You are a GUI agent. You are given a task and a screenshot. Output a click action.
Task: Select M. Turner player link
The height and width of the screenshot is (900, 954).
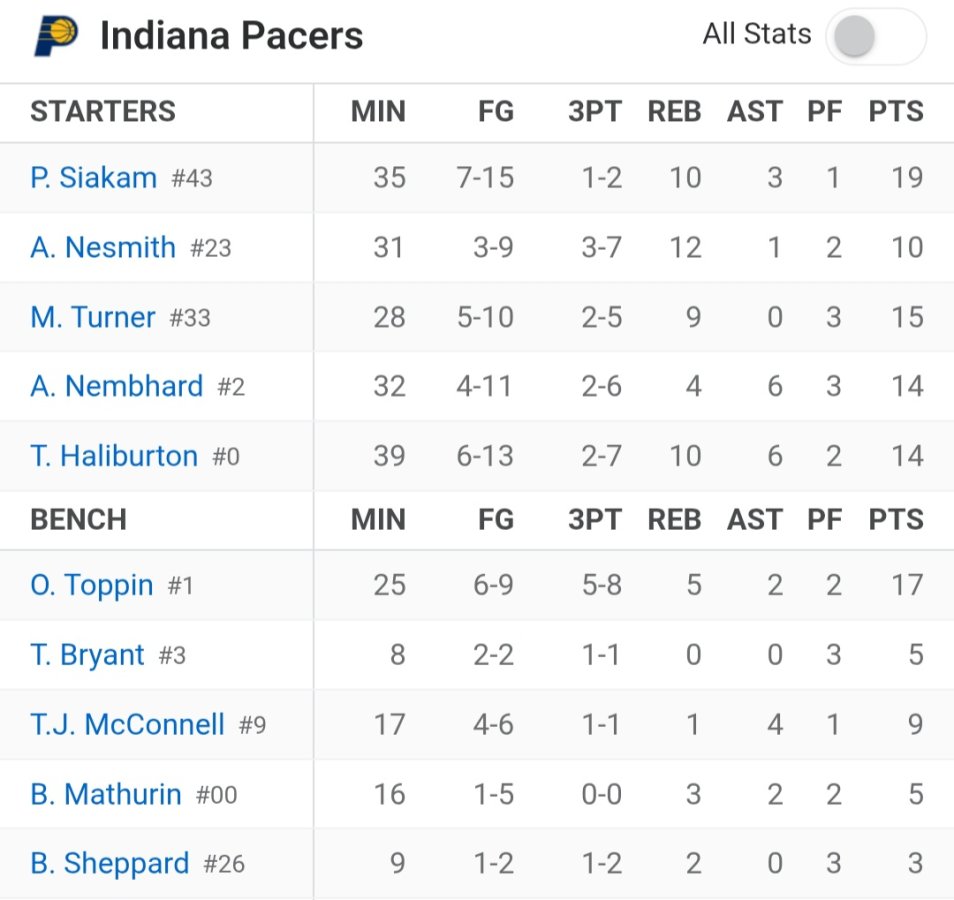[93, 317]
